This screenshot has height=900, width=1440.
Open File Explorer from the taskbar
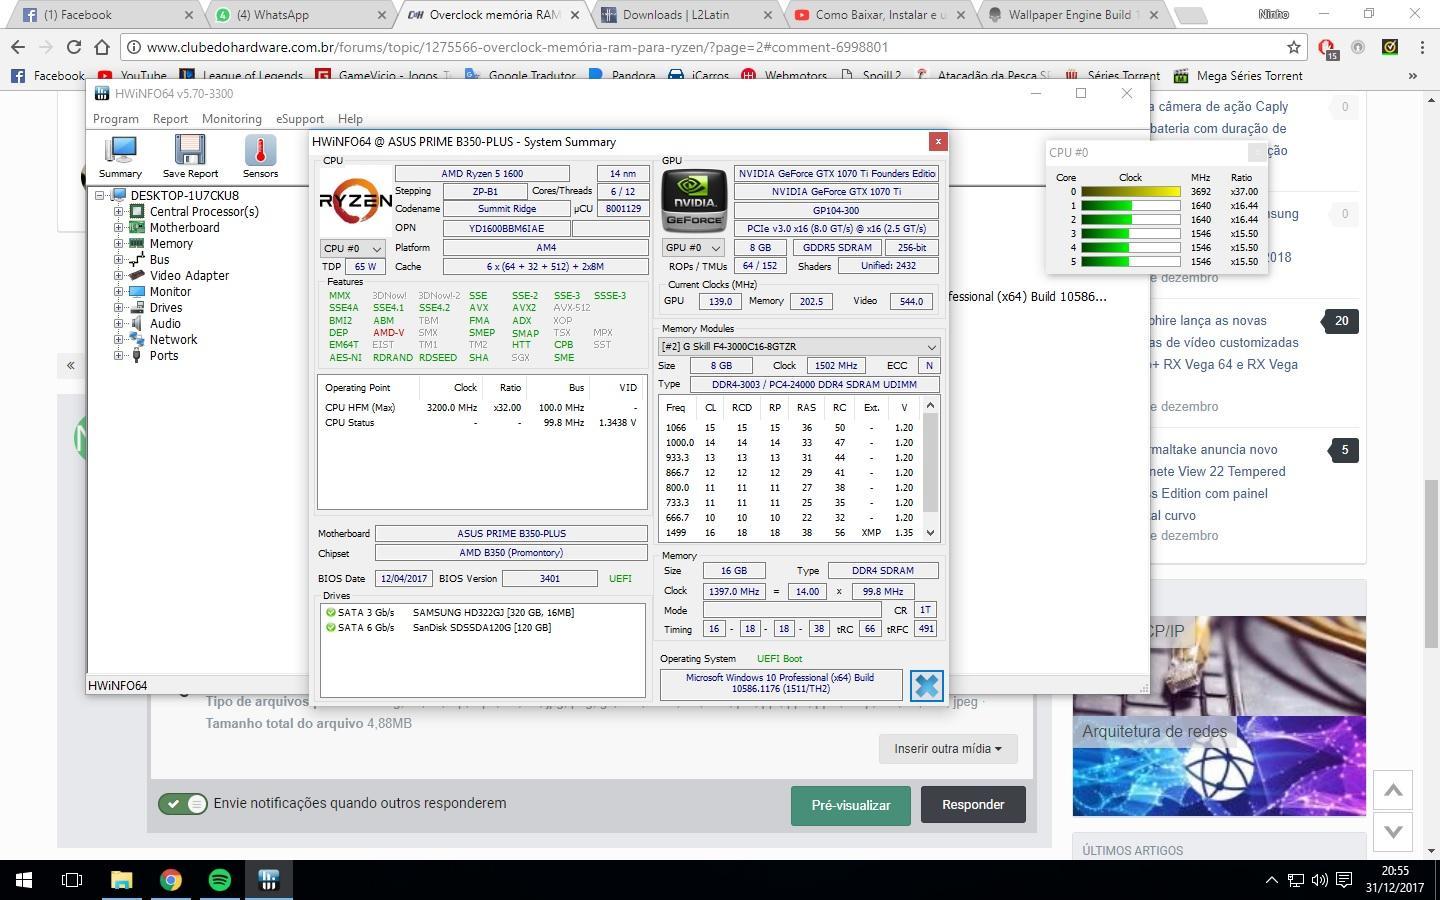pos(122,880)
